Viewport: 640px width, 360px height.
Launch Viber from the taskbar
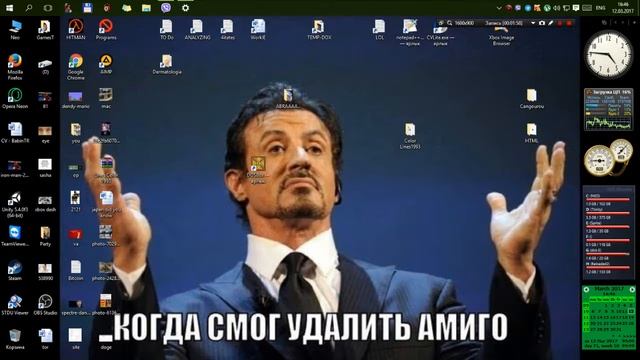166,8
